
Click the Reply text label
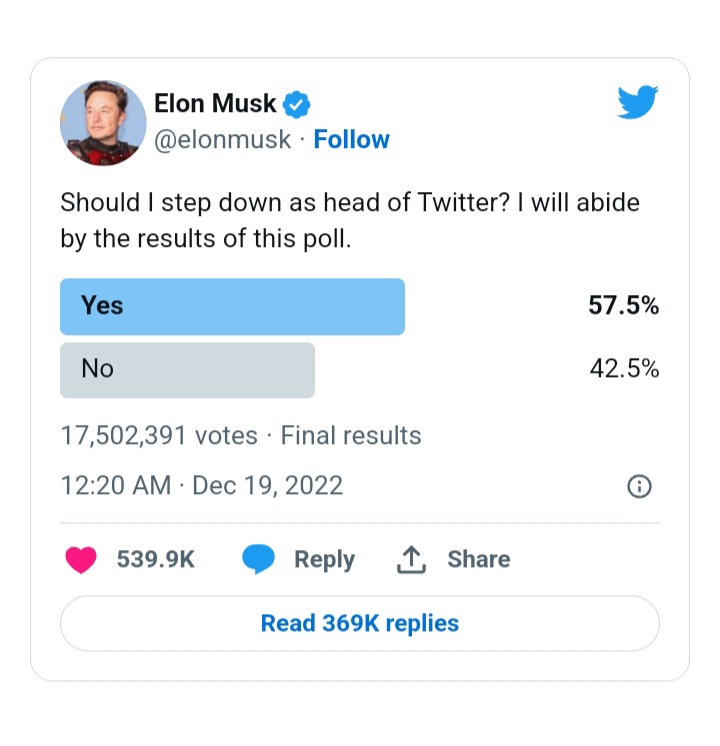325,560
